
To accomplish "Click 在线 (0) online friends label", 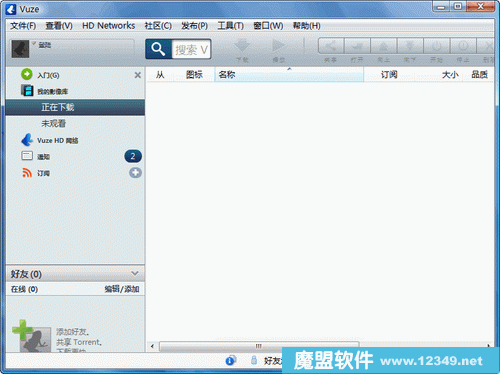I will coord(24,289).
